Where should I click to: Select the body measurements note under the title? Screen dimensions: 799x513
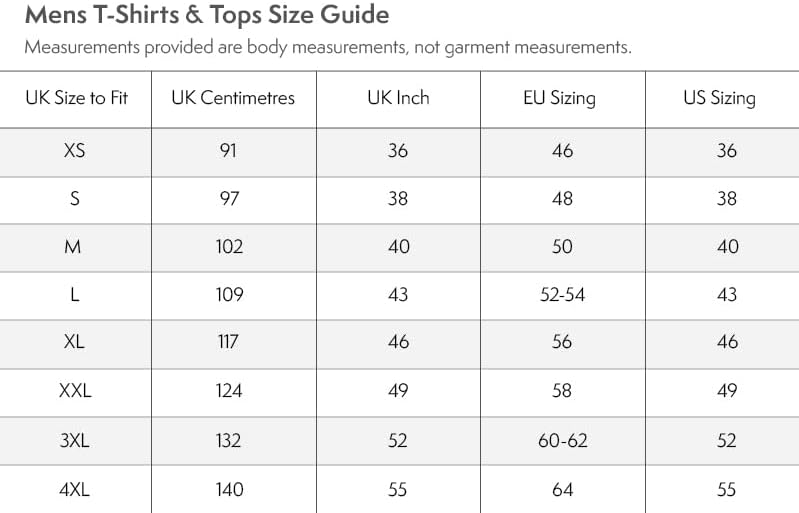(327, 48)
